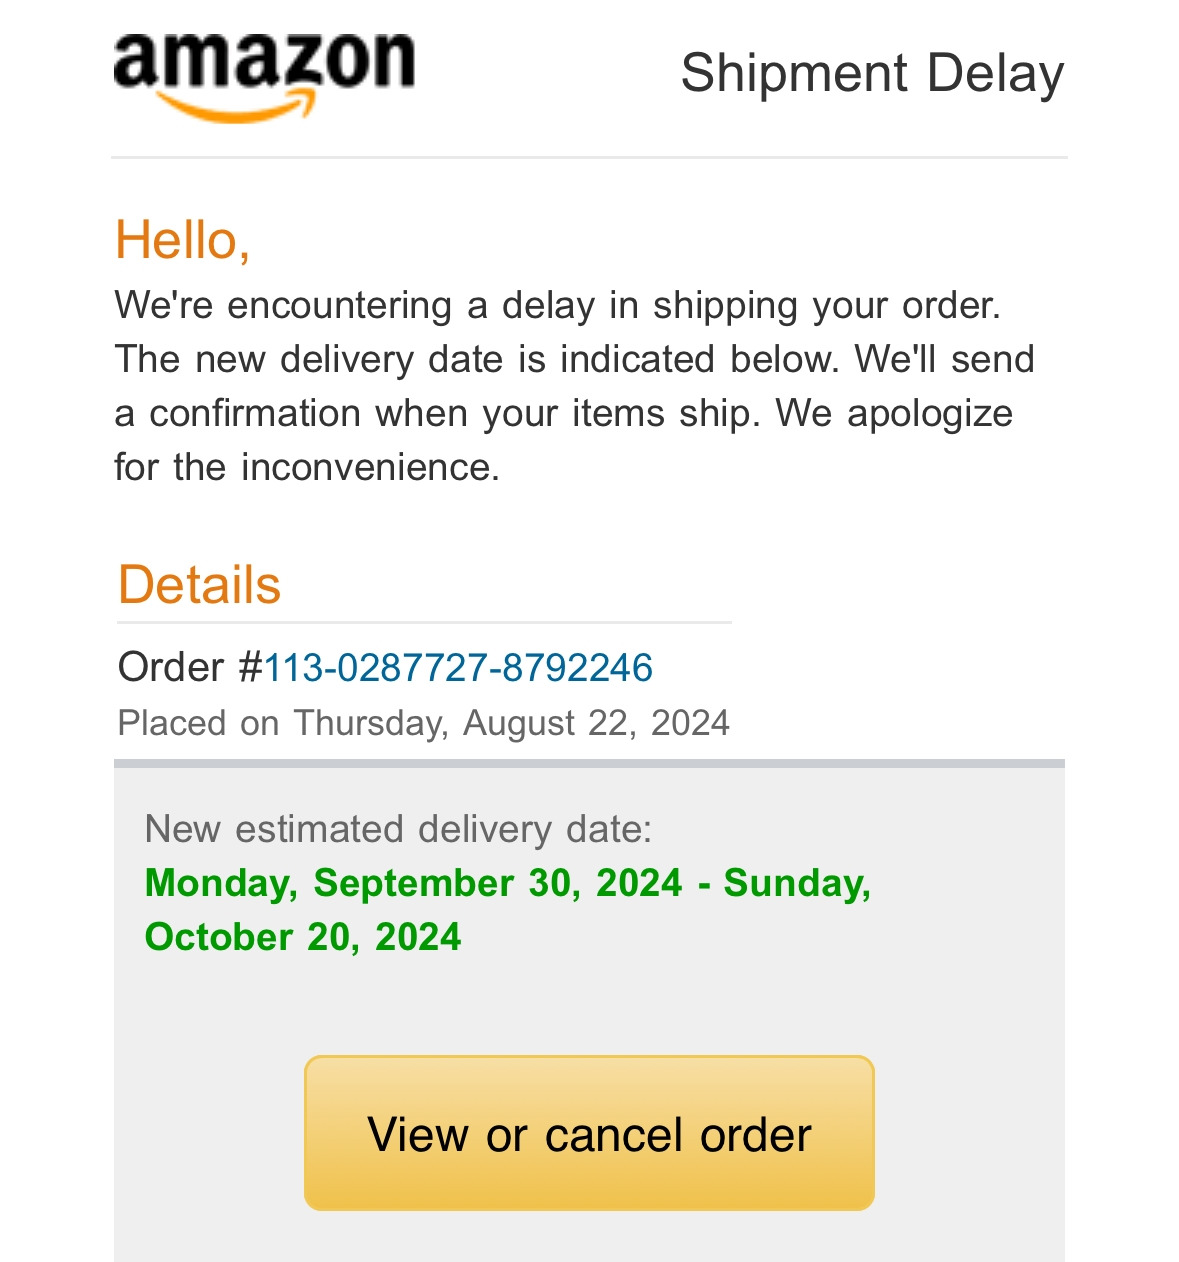Screen dimensions: 1179x1262
Task: Click the Order # label text
Action: (190, 667)
